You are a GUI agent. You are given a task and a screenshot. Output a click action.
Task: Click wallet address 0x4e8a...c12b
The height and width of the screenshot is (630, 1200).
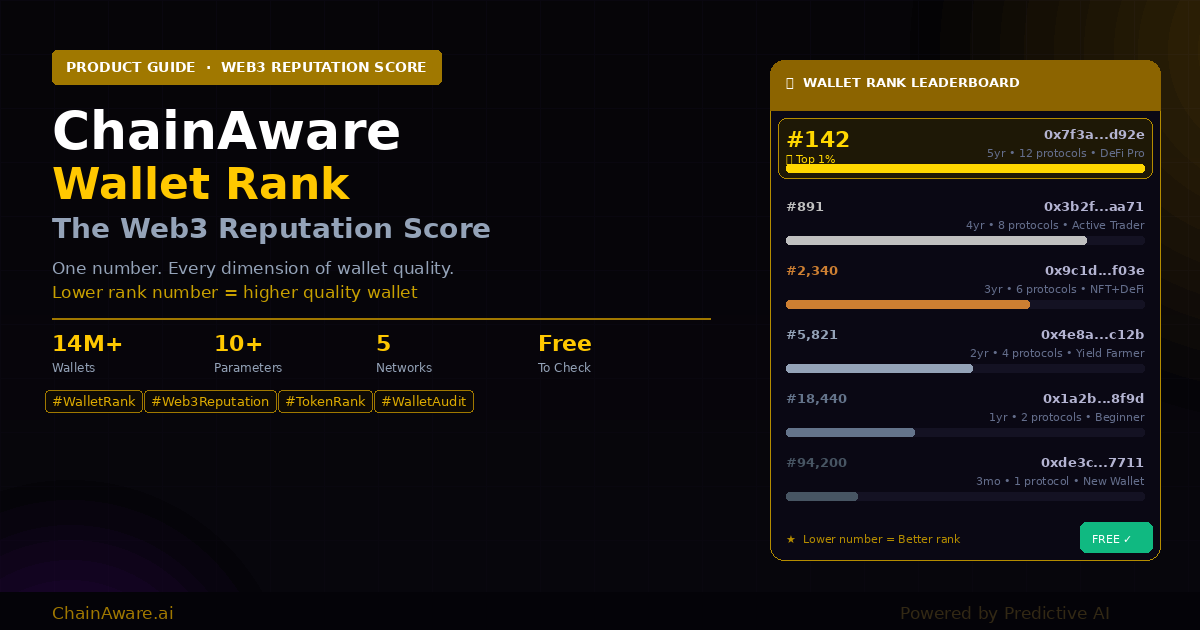[1092, 335]
